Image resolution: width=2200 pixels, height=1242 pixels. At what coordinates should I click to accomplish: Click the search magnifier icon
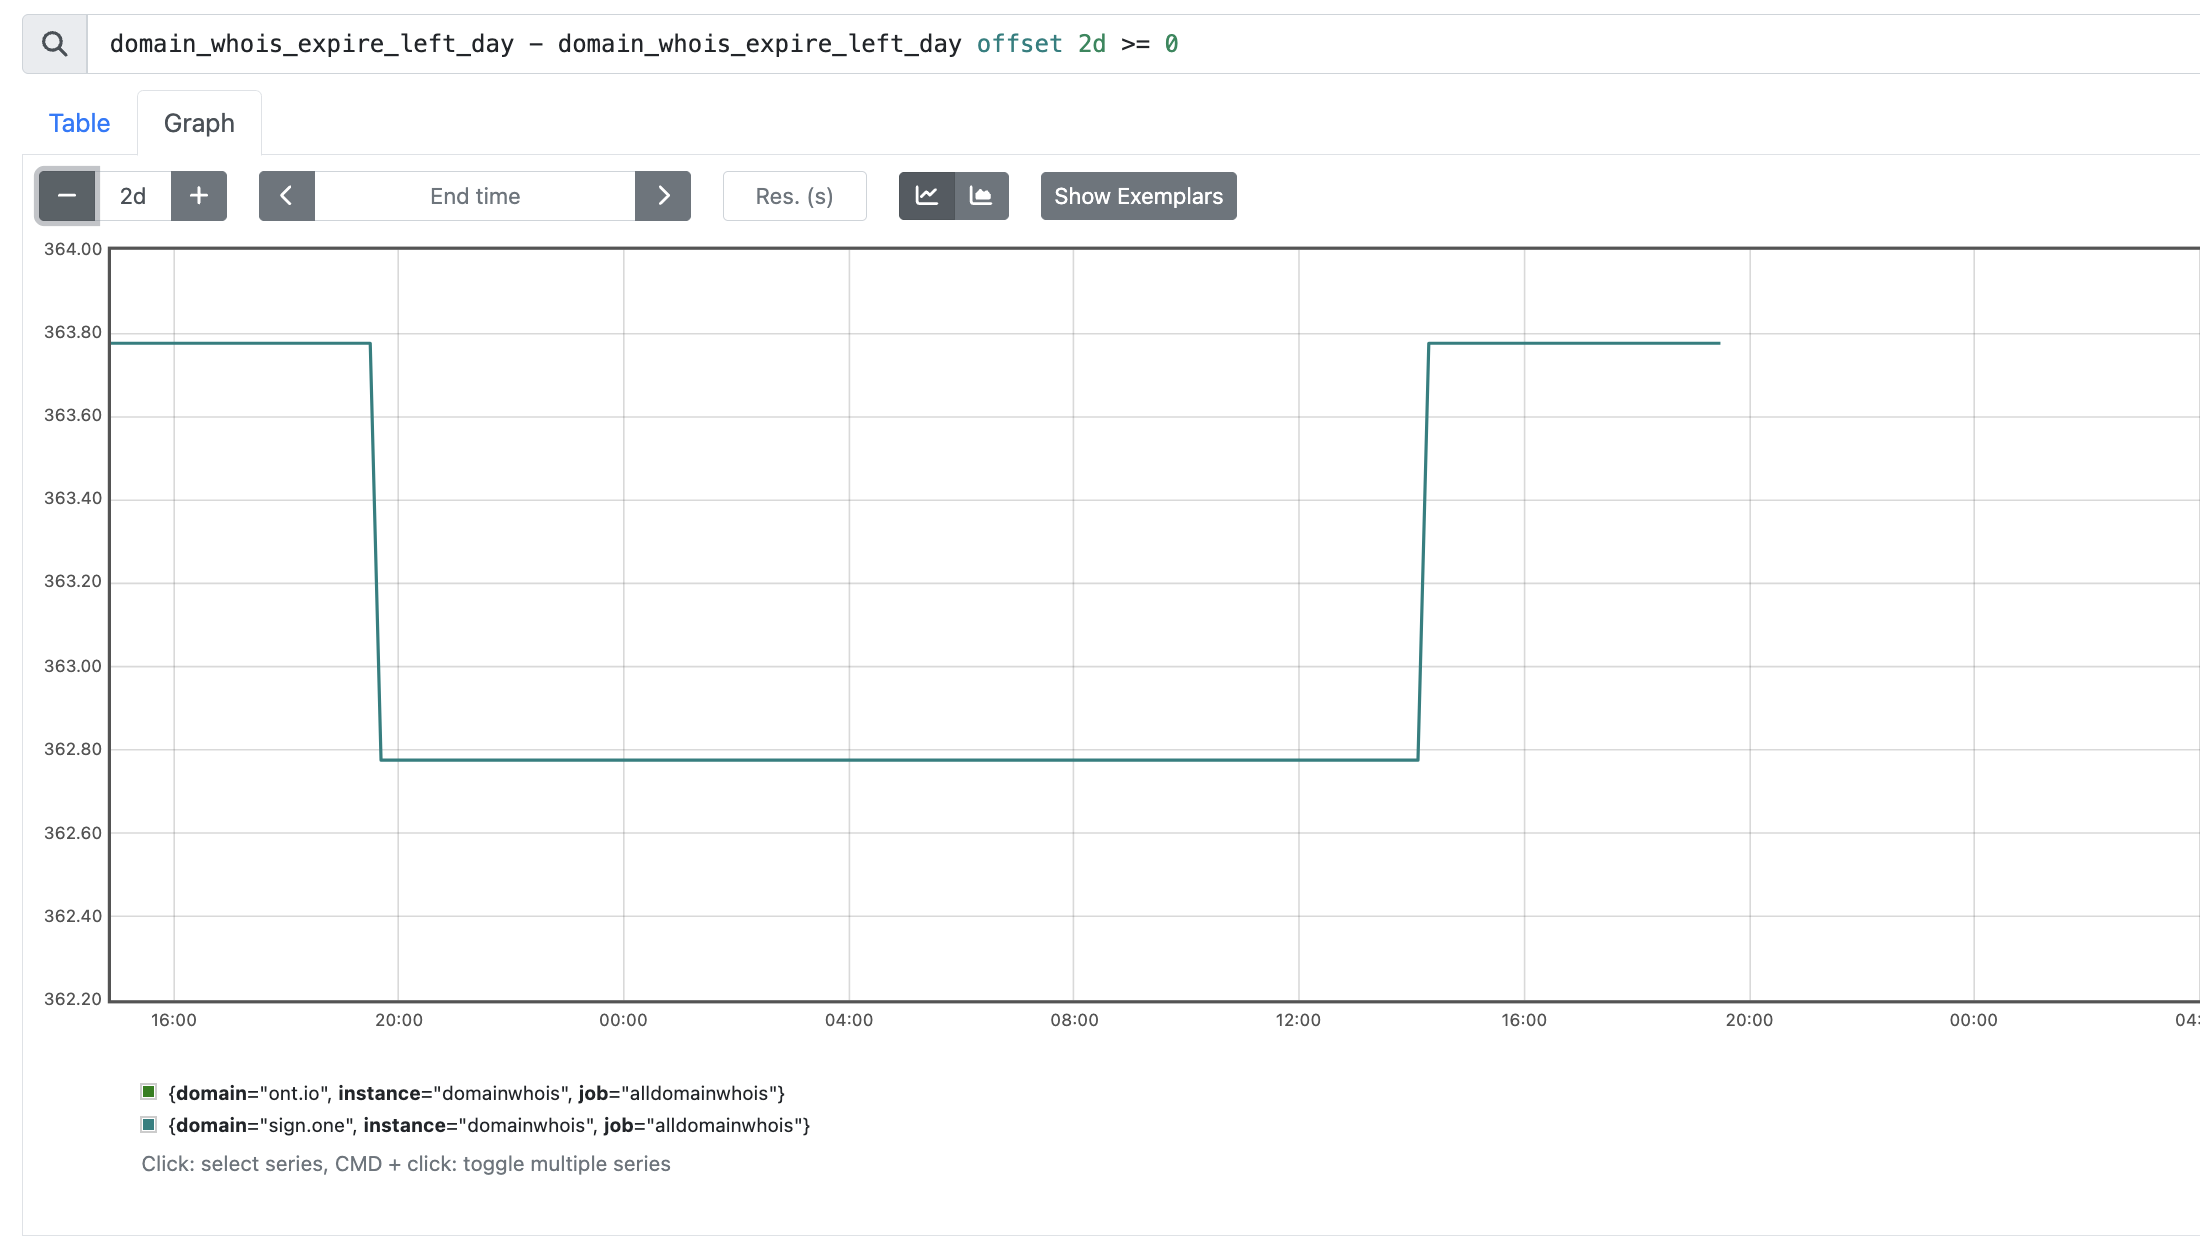click(x=55, y=44)
